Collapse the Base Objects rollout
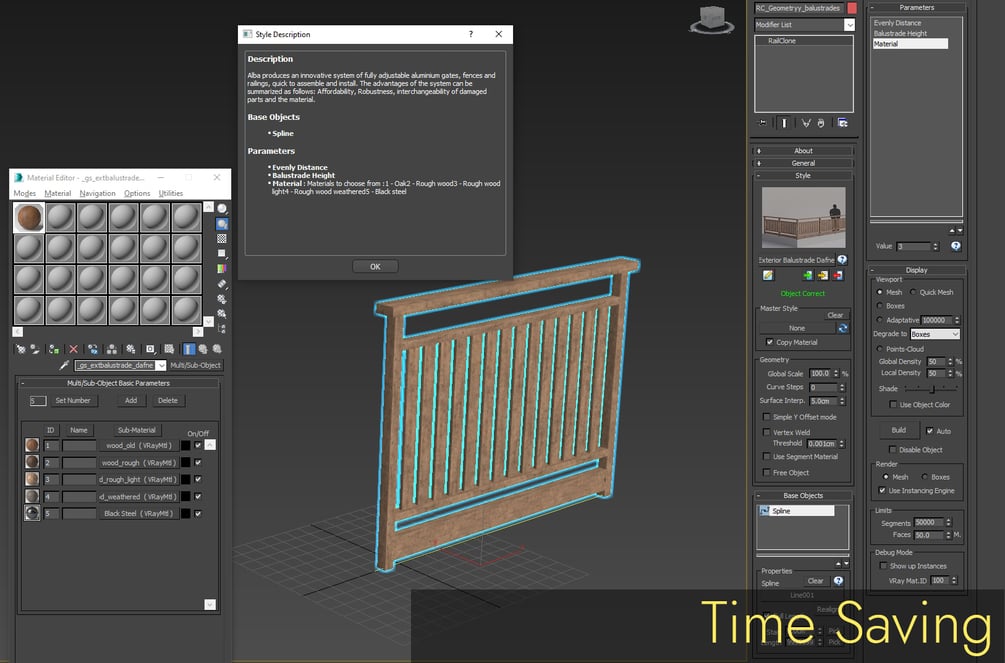1005x663 pixels. [803, 496]
